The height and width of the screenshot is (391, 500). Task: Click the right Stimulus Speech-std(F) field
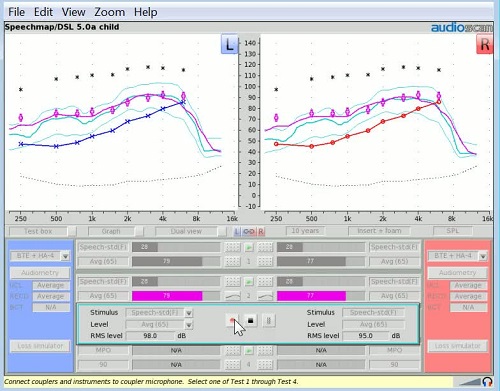pos(373,313)
